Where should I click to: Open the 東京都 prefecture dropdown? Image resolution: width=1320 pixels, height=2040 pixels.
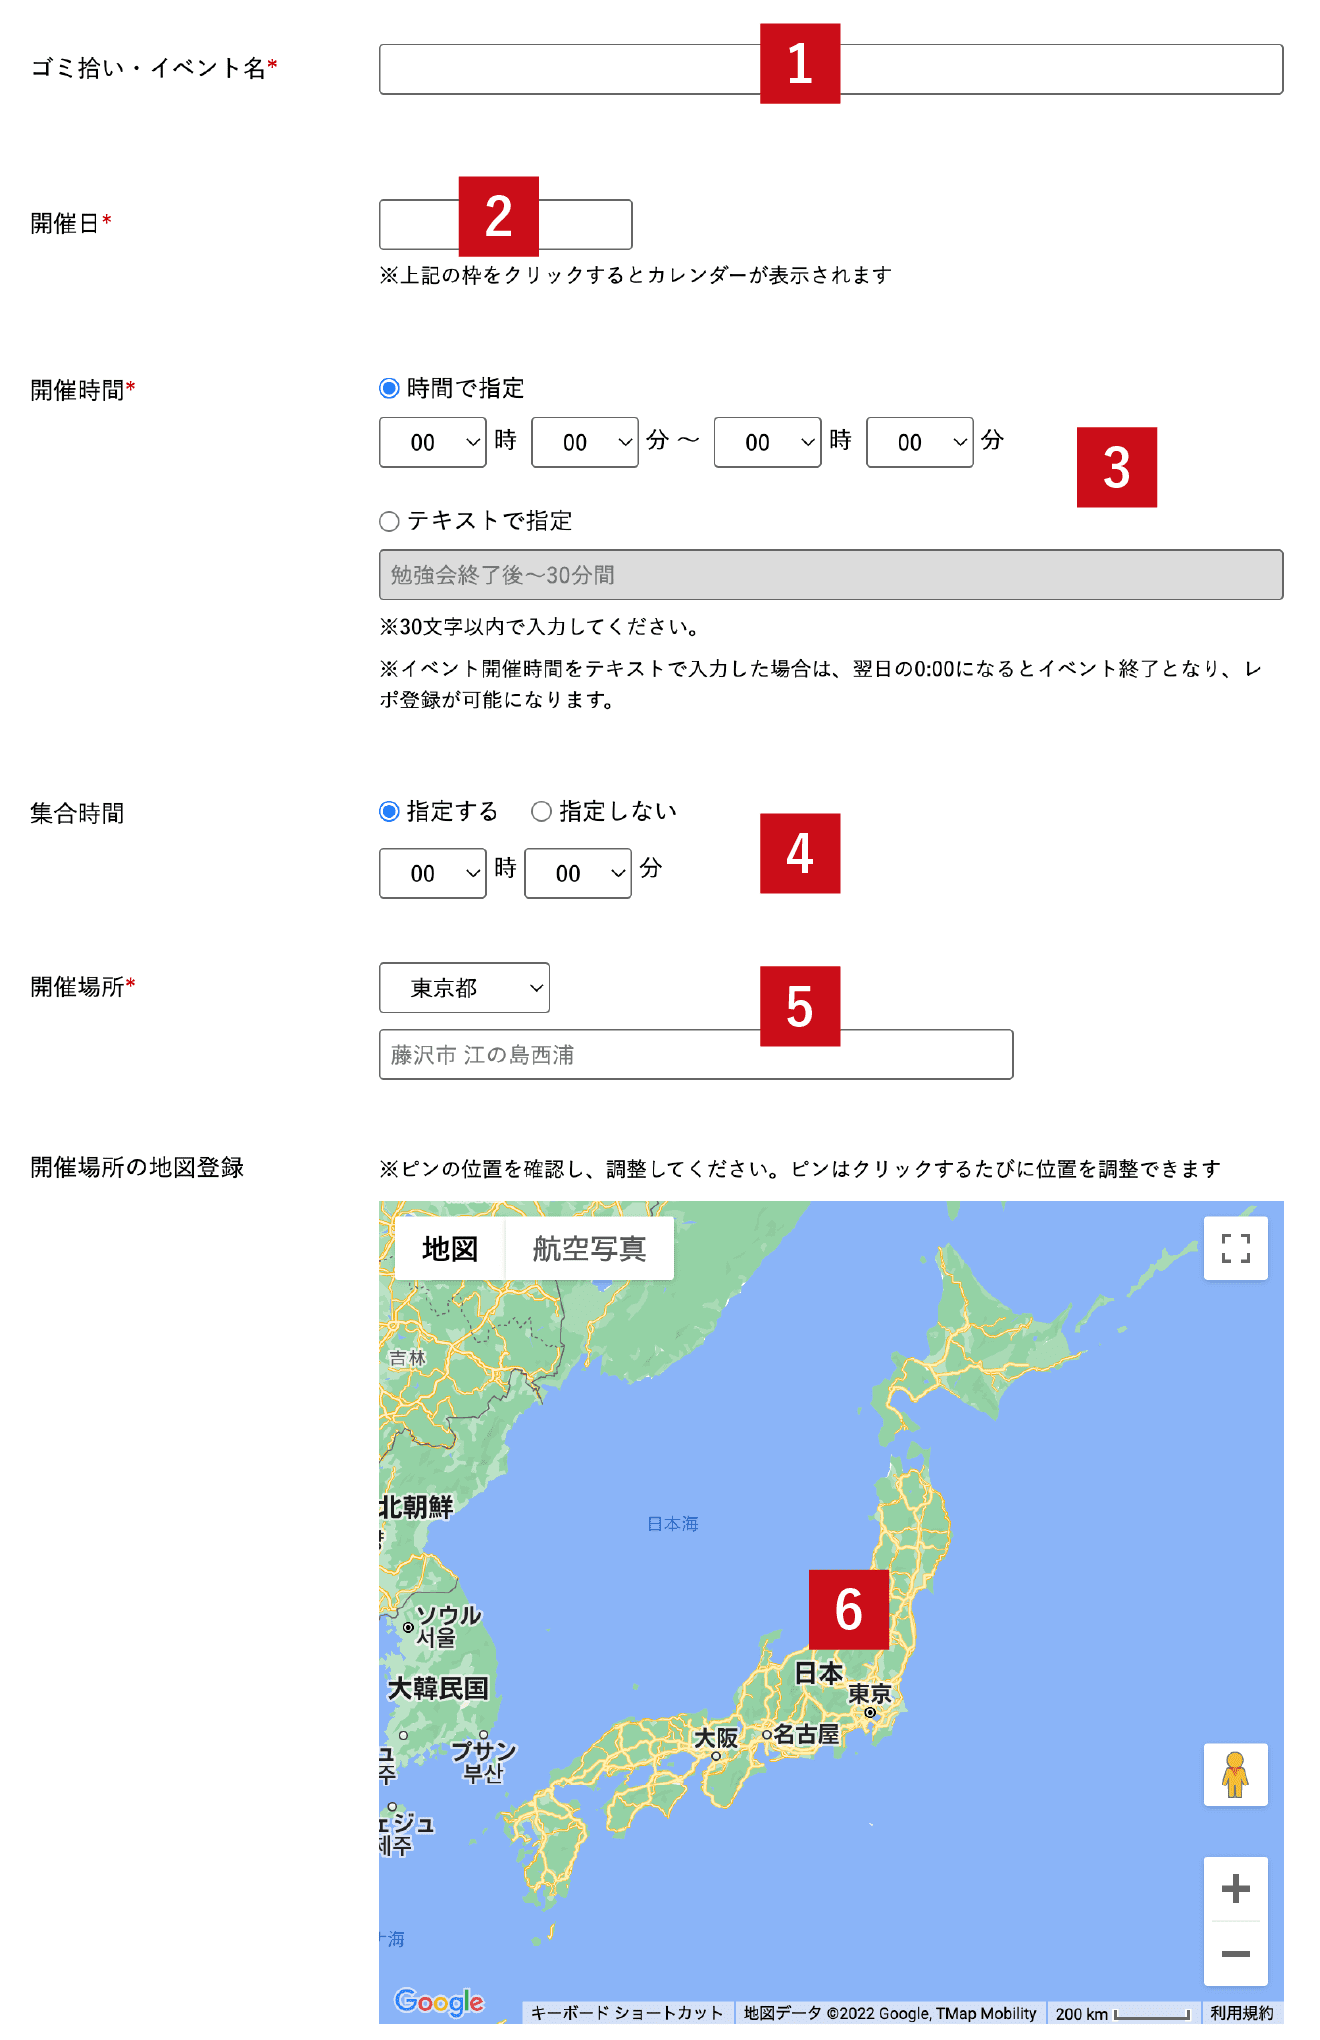pos(464,988)
